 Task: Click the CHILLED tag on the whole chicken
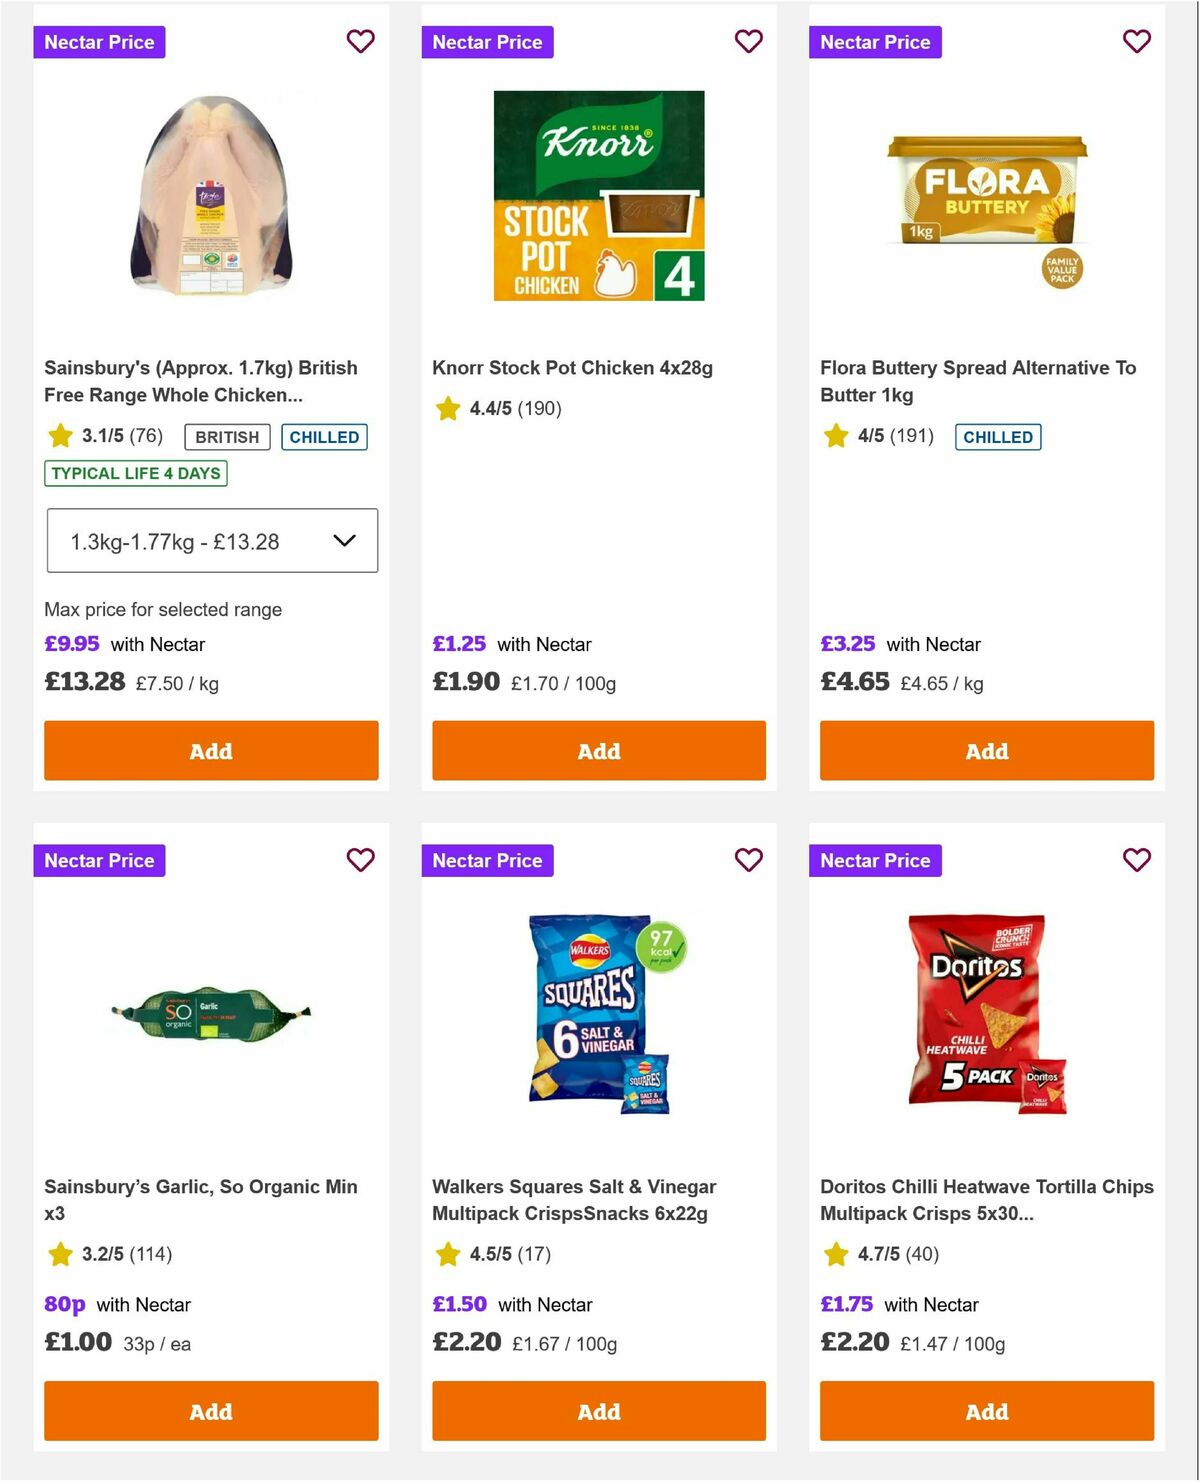click(324, 437)
